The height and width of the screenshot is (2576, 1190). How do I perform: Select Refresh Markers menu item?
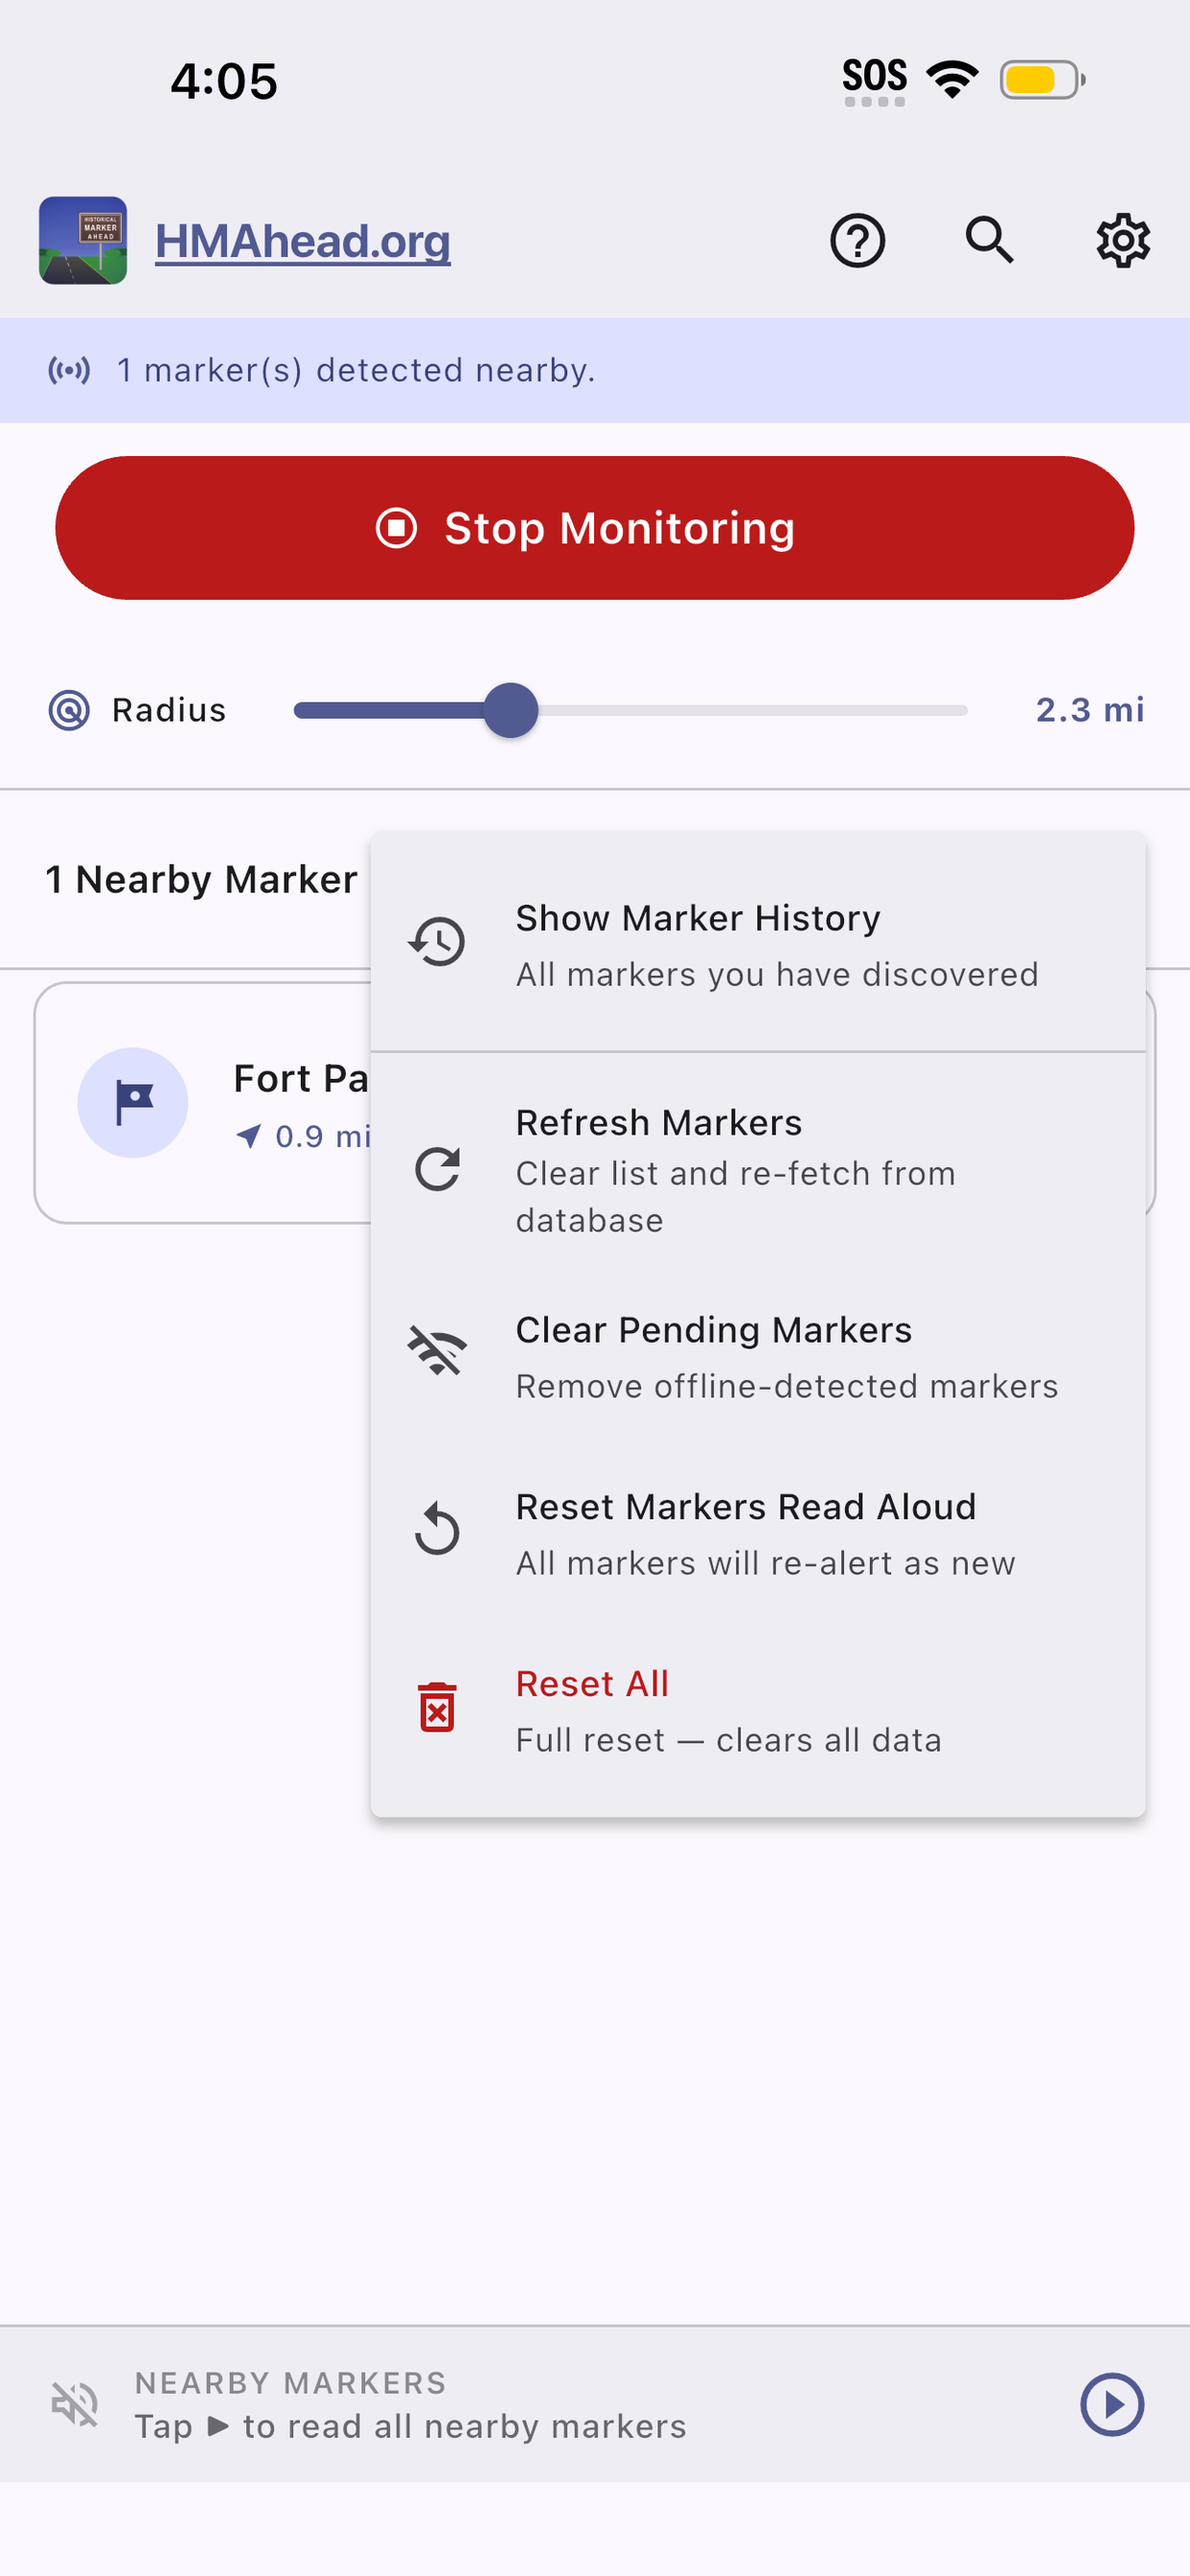(x=758, y=1169)
